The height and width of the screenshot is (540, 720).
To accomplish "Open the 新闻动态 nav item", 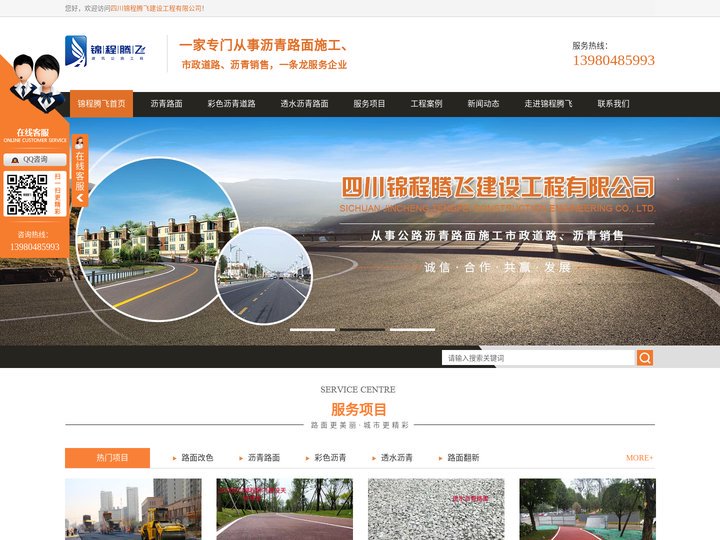I will (x=484, y=104).
